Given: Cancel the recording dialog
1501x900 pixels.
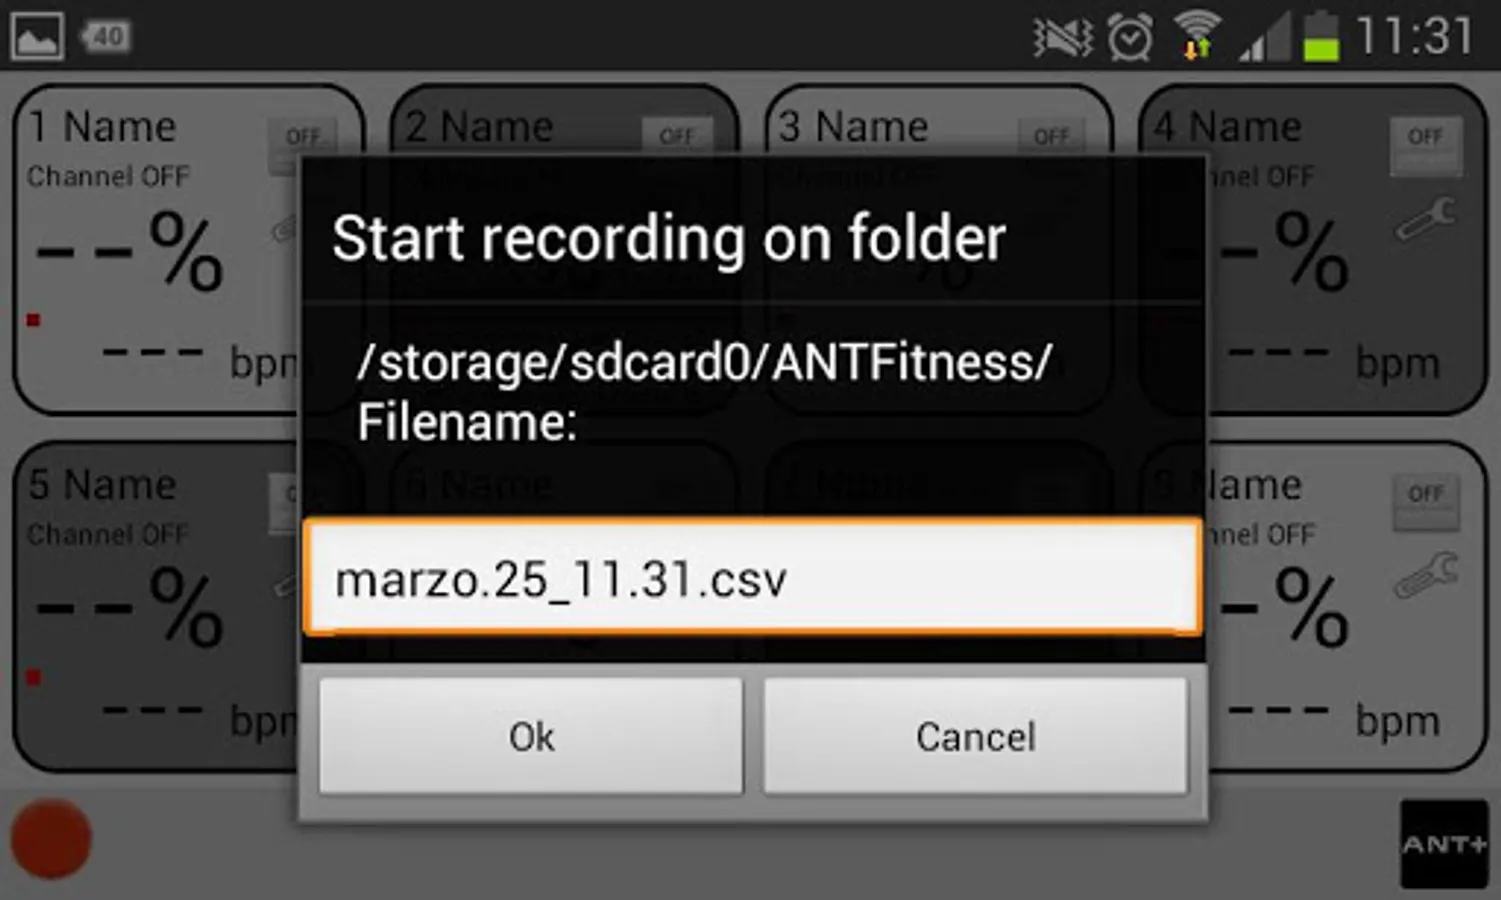Looking at the screenshot, I should coord(976,736).
